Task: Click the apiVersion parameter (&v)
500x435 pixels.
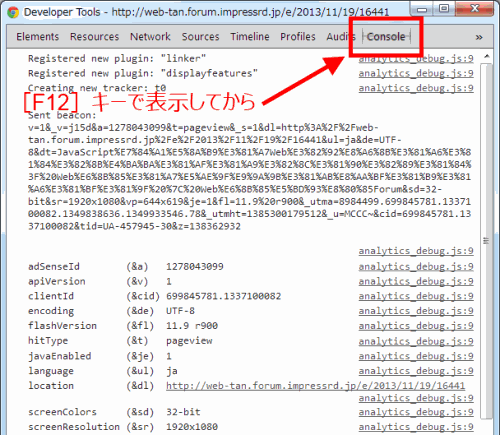Action: (x=137, y=281)
